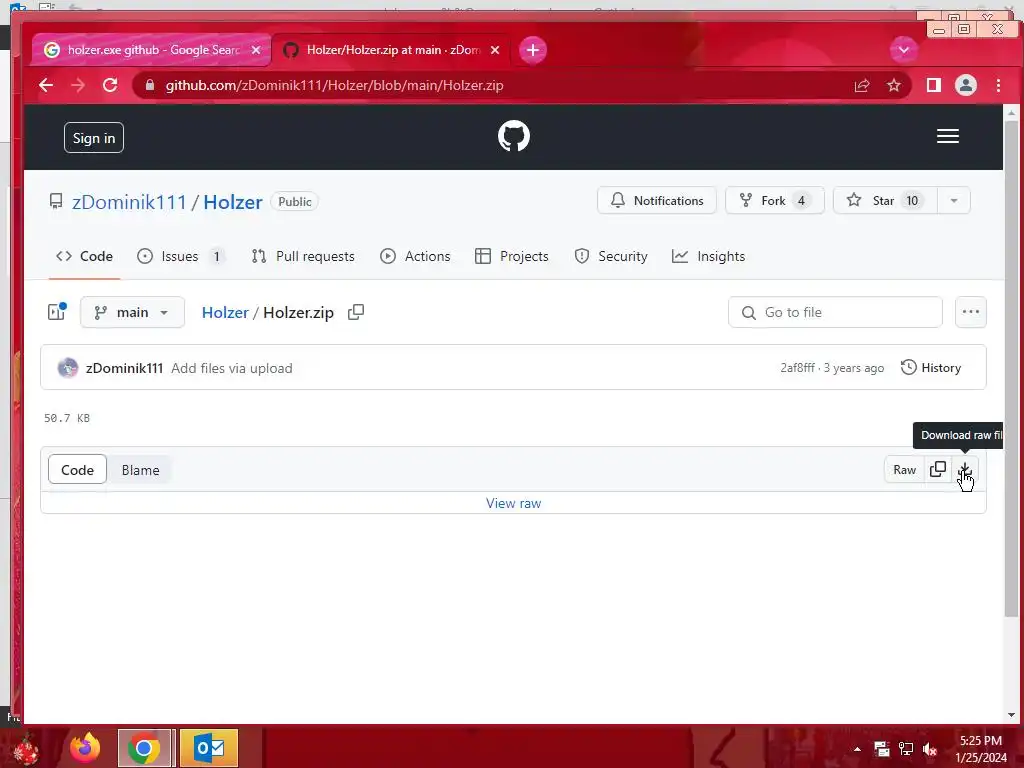Screen dimensions: 1024x768
Task: Click the page vertical scrollbar
Action: (x=1011, y=368)
